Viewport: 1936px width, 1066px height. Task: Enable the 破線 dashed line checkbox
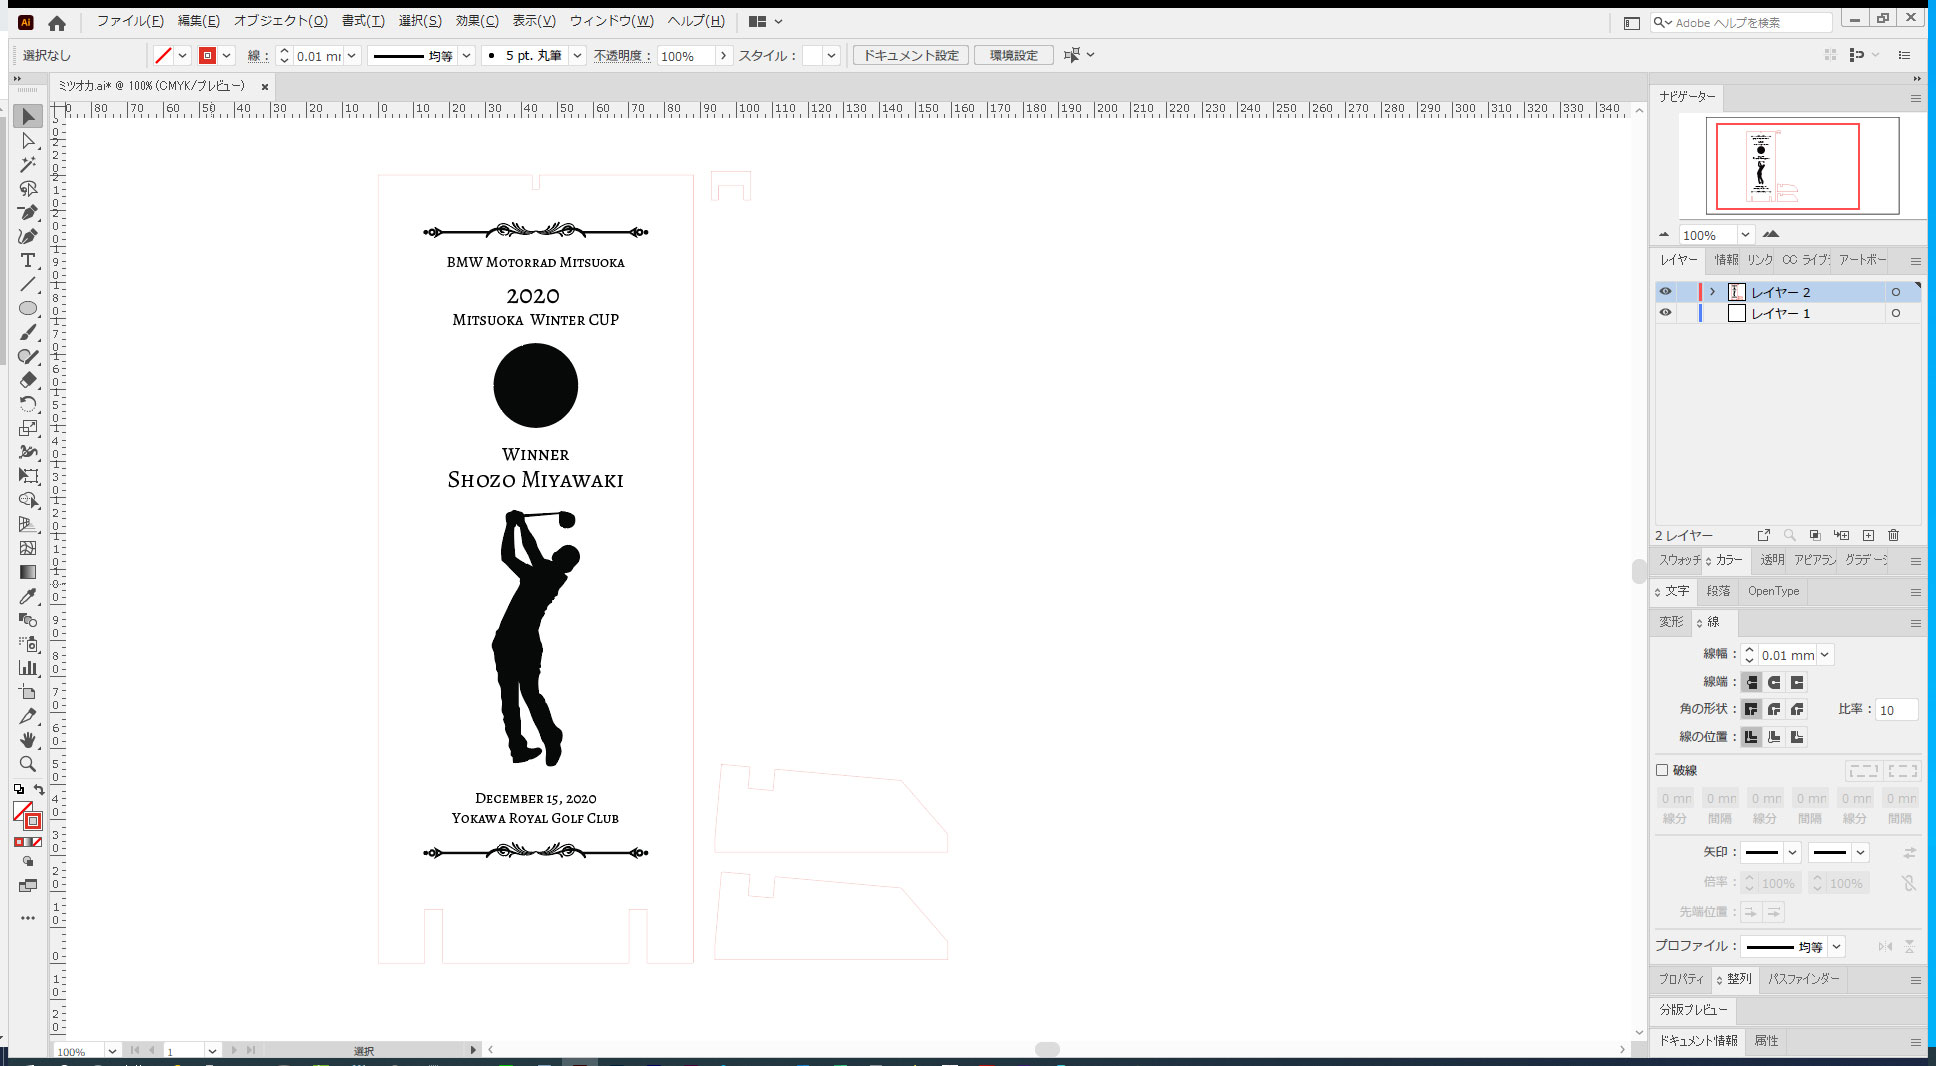click(x=1662, y=770)
